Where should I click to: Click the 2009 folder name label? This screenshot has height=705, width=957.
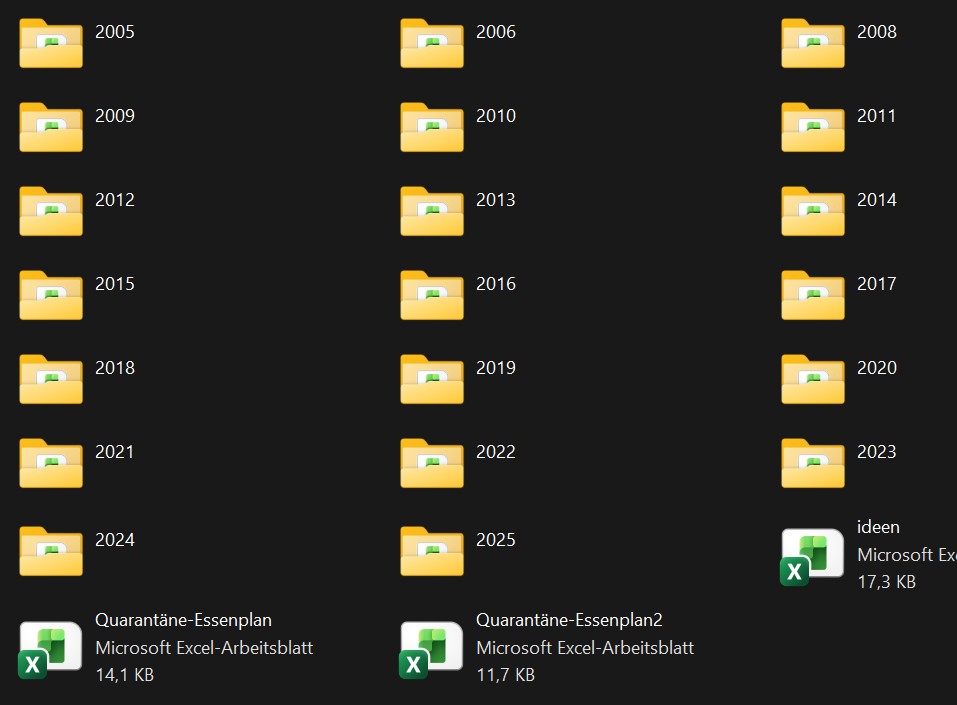click(x=115, y=116)
